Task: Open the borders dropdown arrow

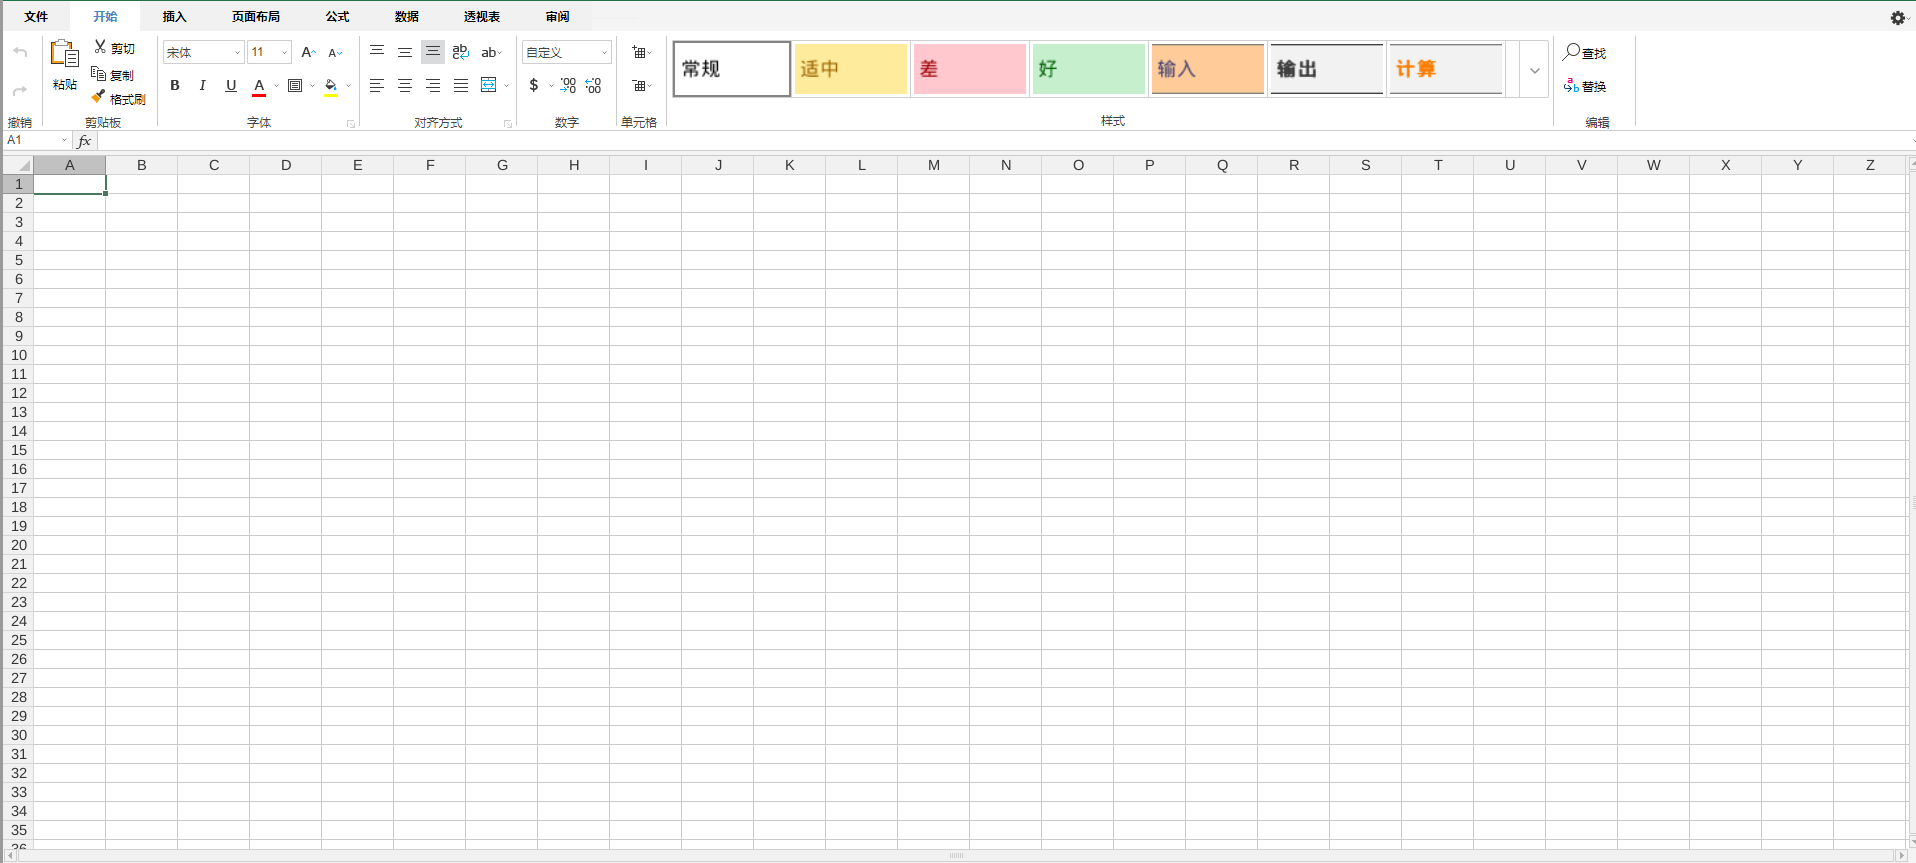Action: [x=312, y=86]
